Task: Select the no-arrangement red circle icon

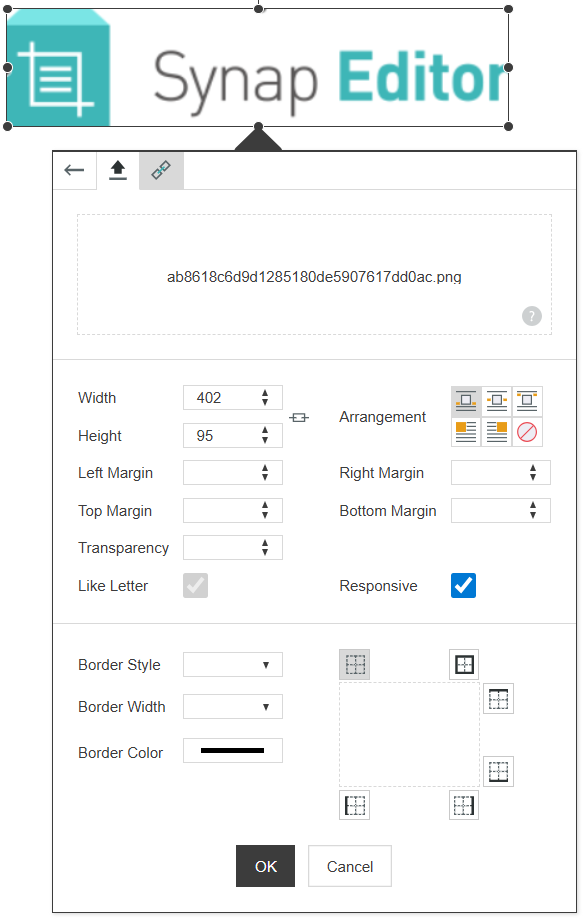Action: (527, 432)
